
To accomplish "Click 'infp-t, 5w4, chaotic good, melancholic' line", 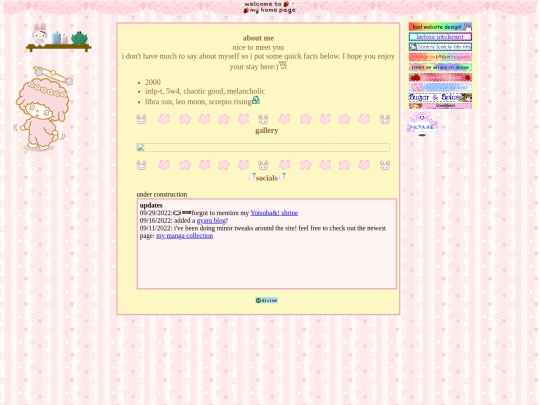I will coord(205,91).
